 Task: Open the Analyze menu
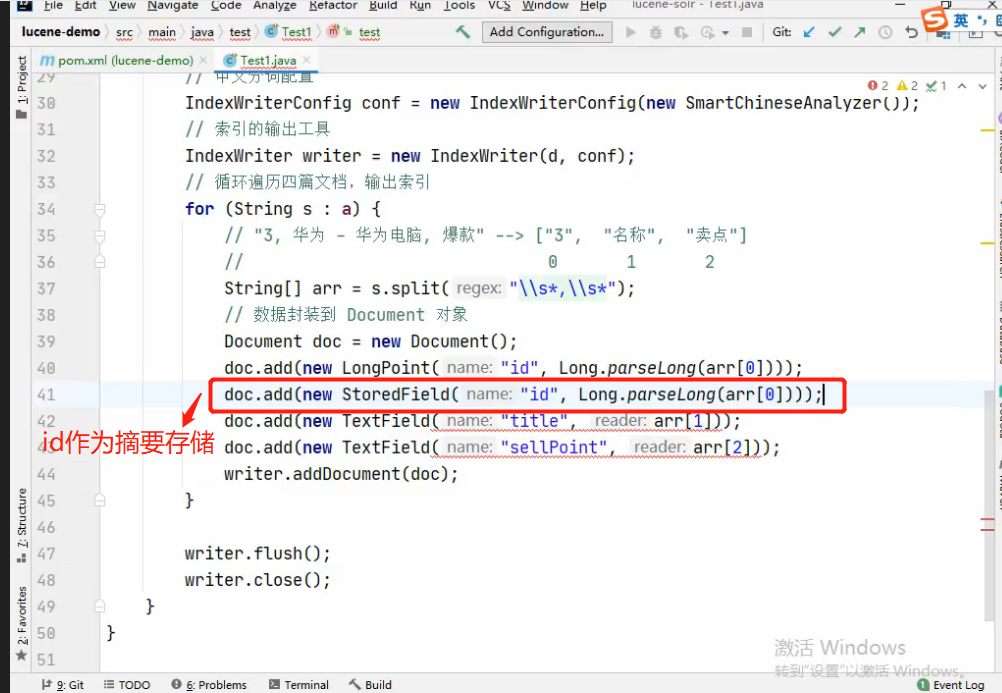coord(275,5)
